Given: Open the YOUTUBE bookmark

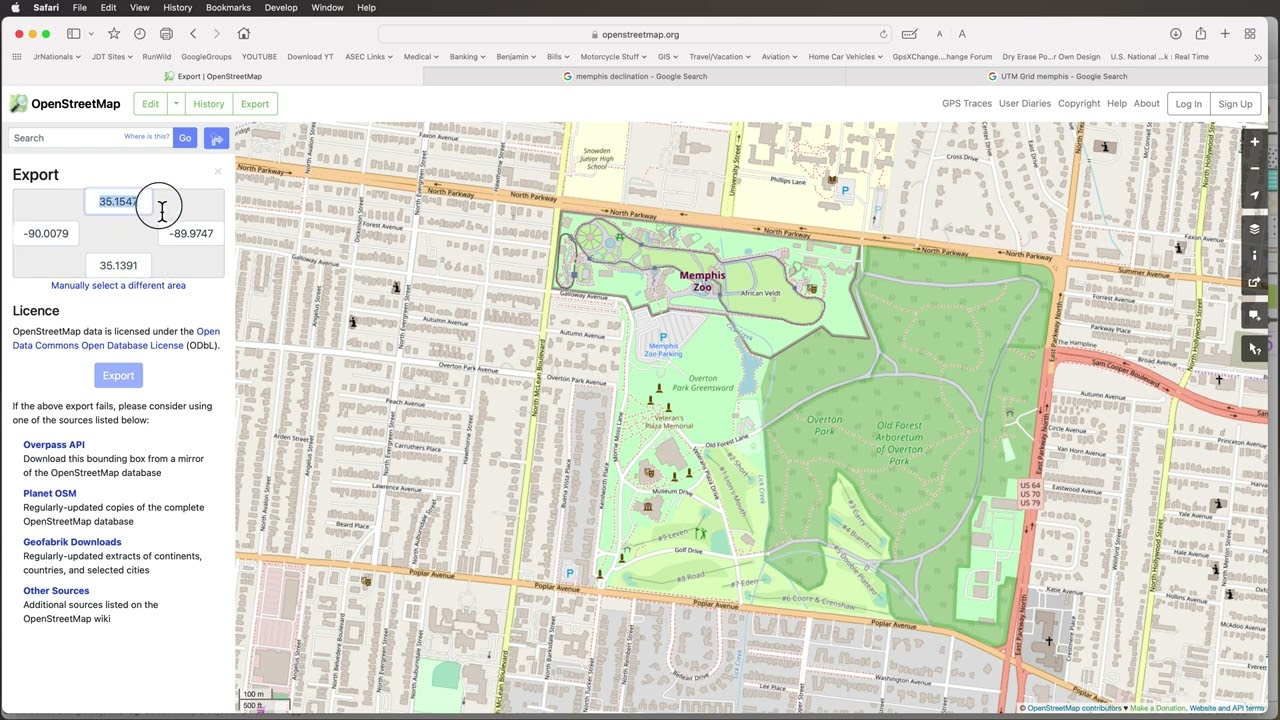Looking at the screenshot, I should tap(259, 57).
